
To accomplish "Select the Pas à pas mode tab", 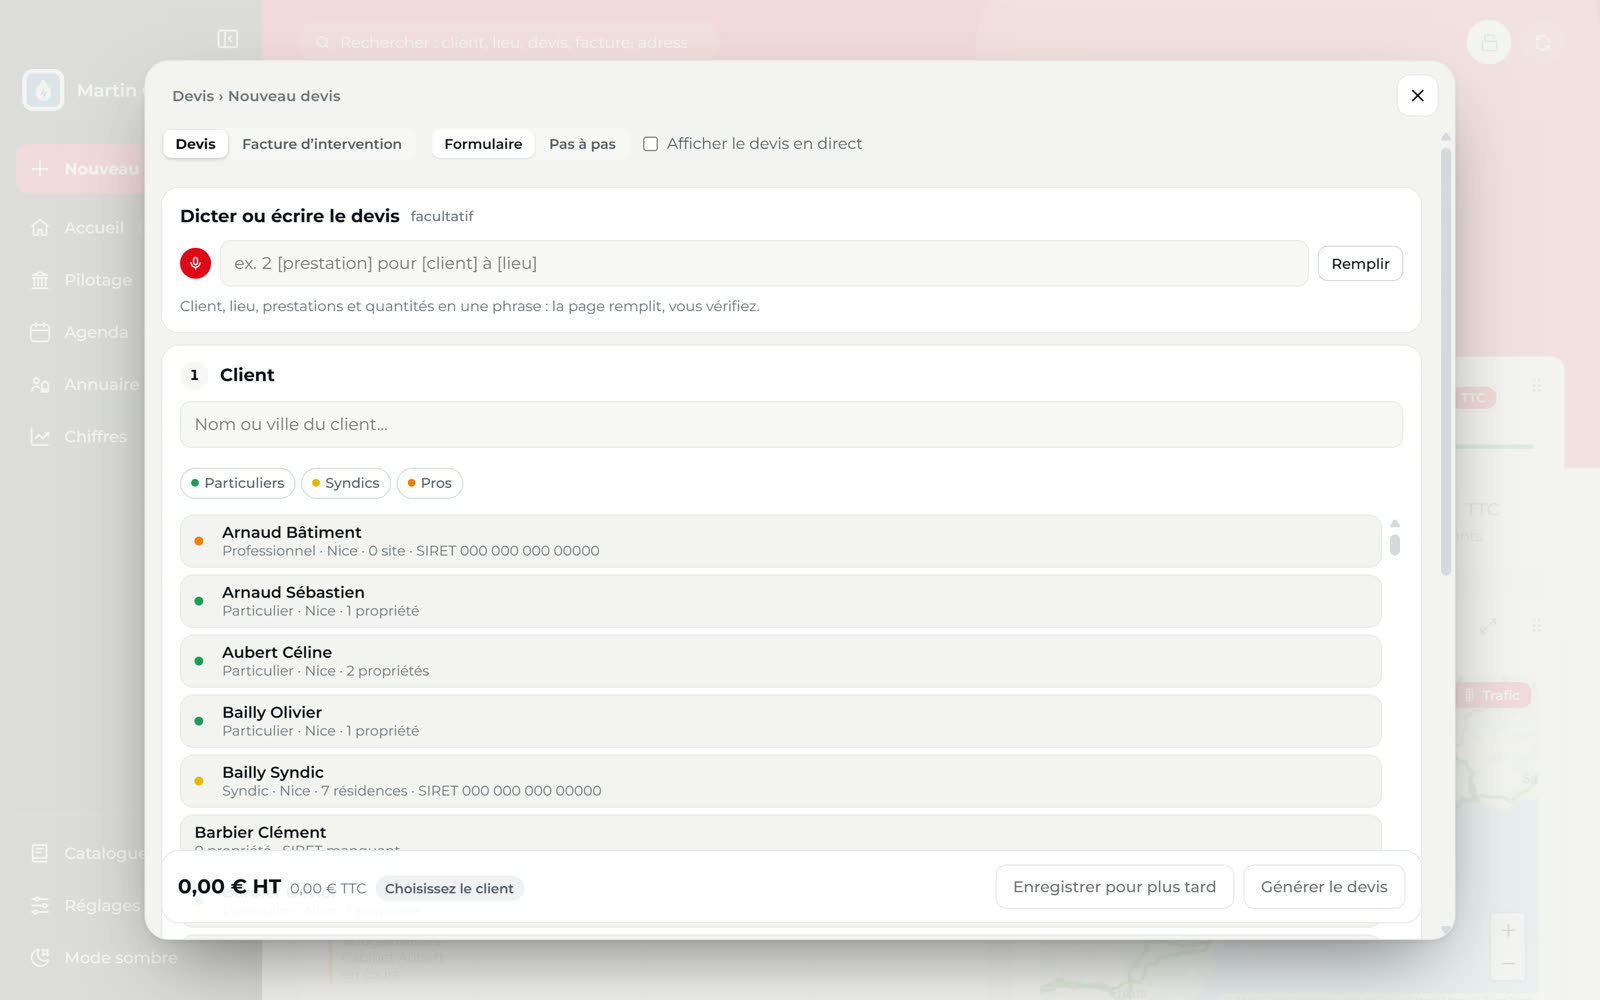I will [x=582, y=144].
